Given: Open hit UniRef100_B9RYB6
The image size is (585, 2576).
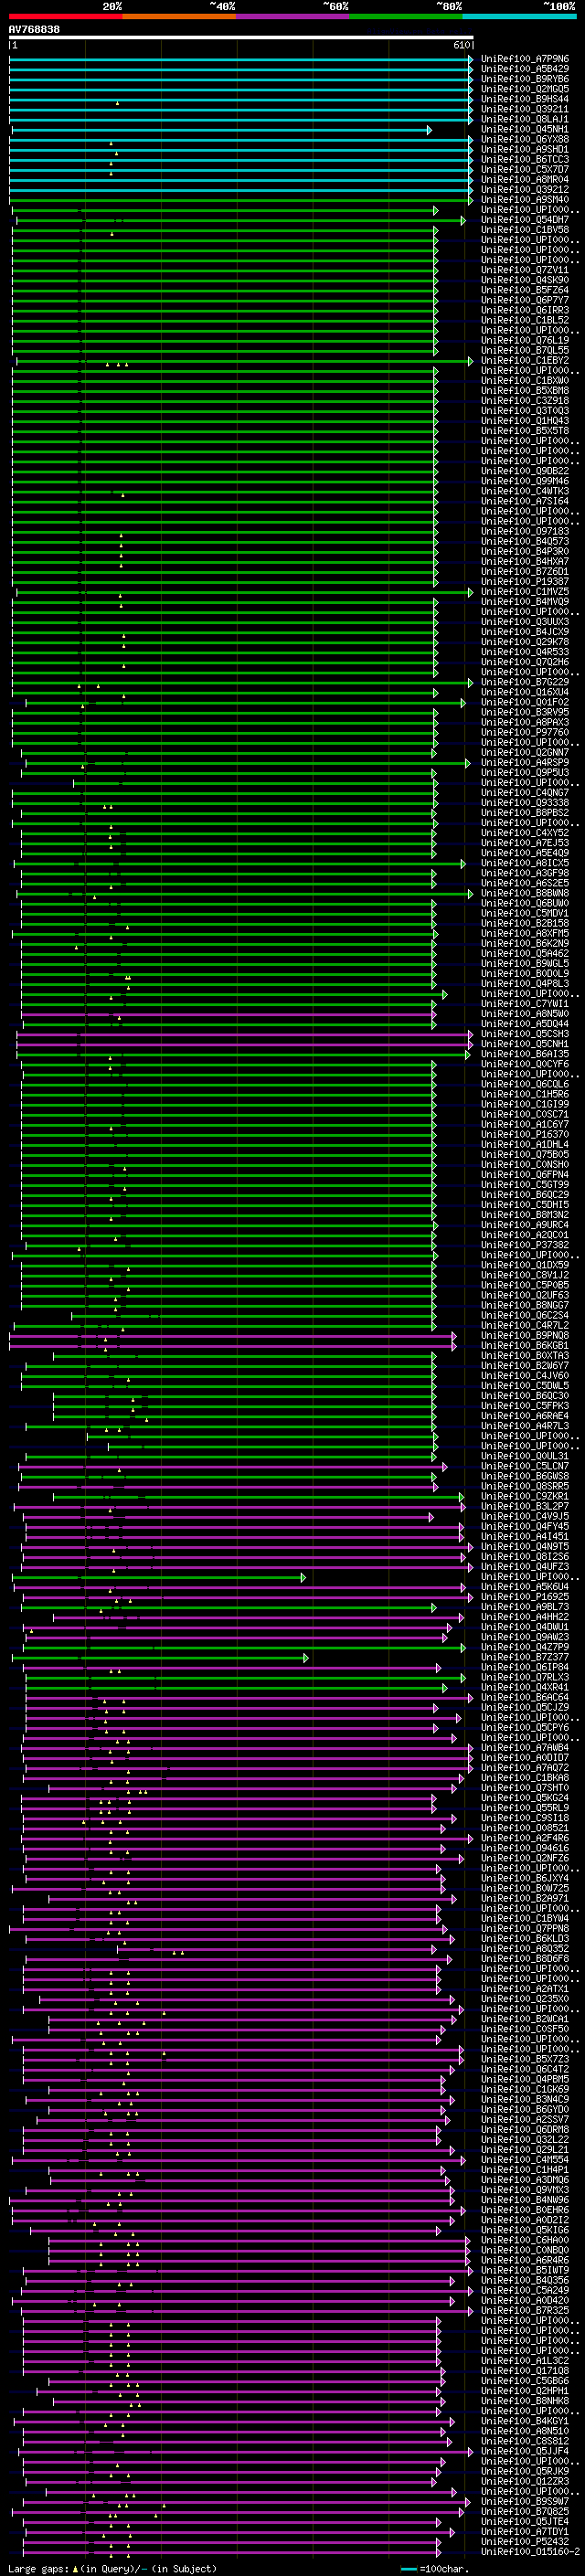Looking at the screenshot, I should (x=525, y=79).
